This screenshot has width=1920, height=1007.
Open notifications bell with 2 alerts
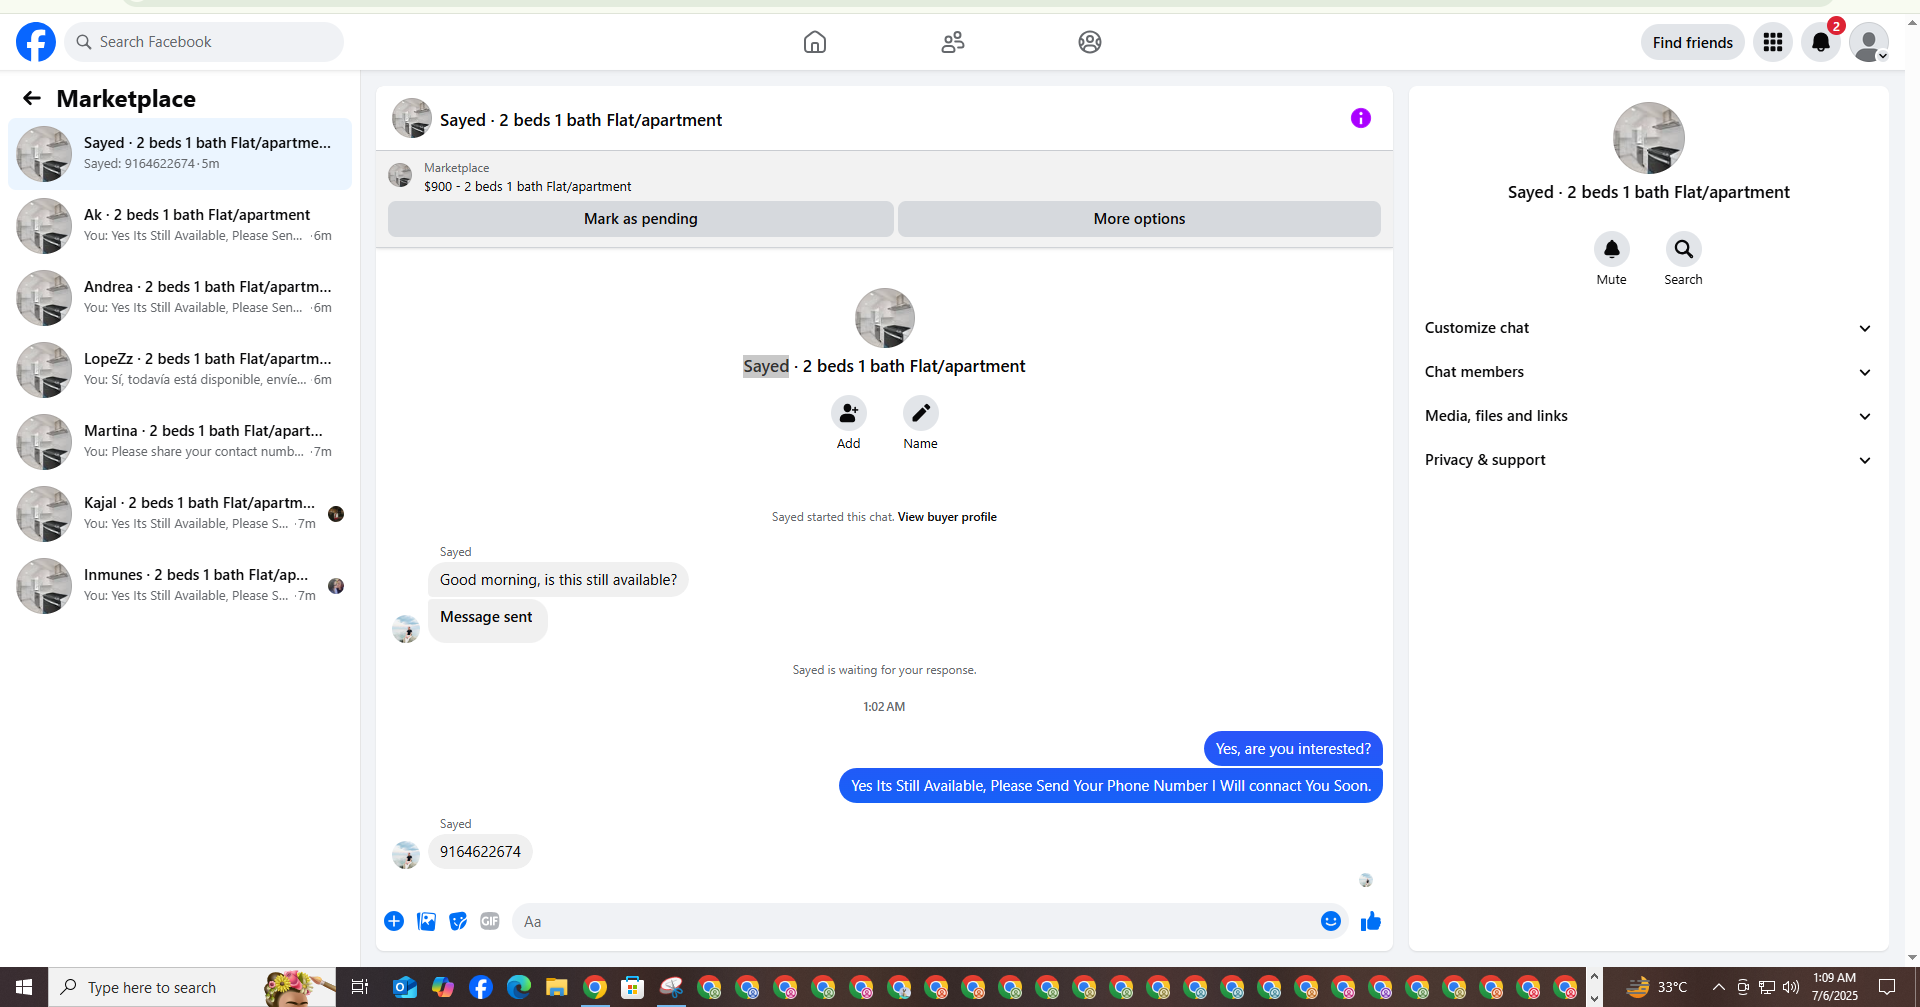[x=1821, y=42]
